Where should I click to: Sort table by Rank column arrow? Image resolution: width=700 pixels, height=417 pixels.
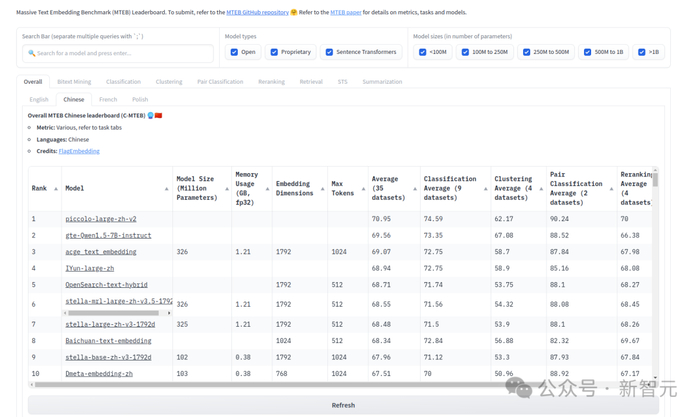point(56,189)
